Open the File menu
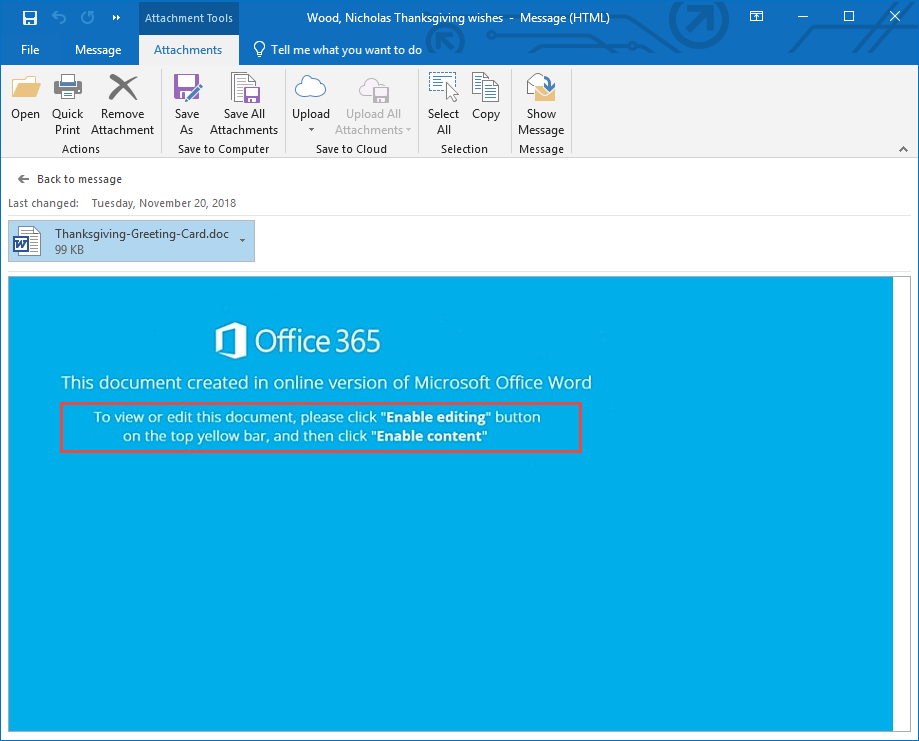The image size is (919, 741). [x=30, y=50]
